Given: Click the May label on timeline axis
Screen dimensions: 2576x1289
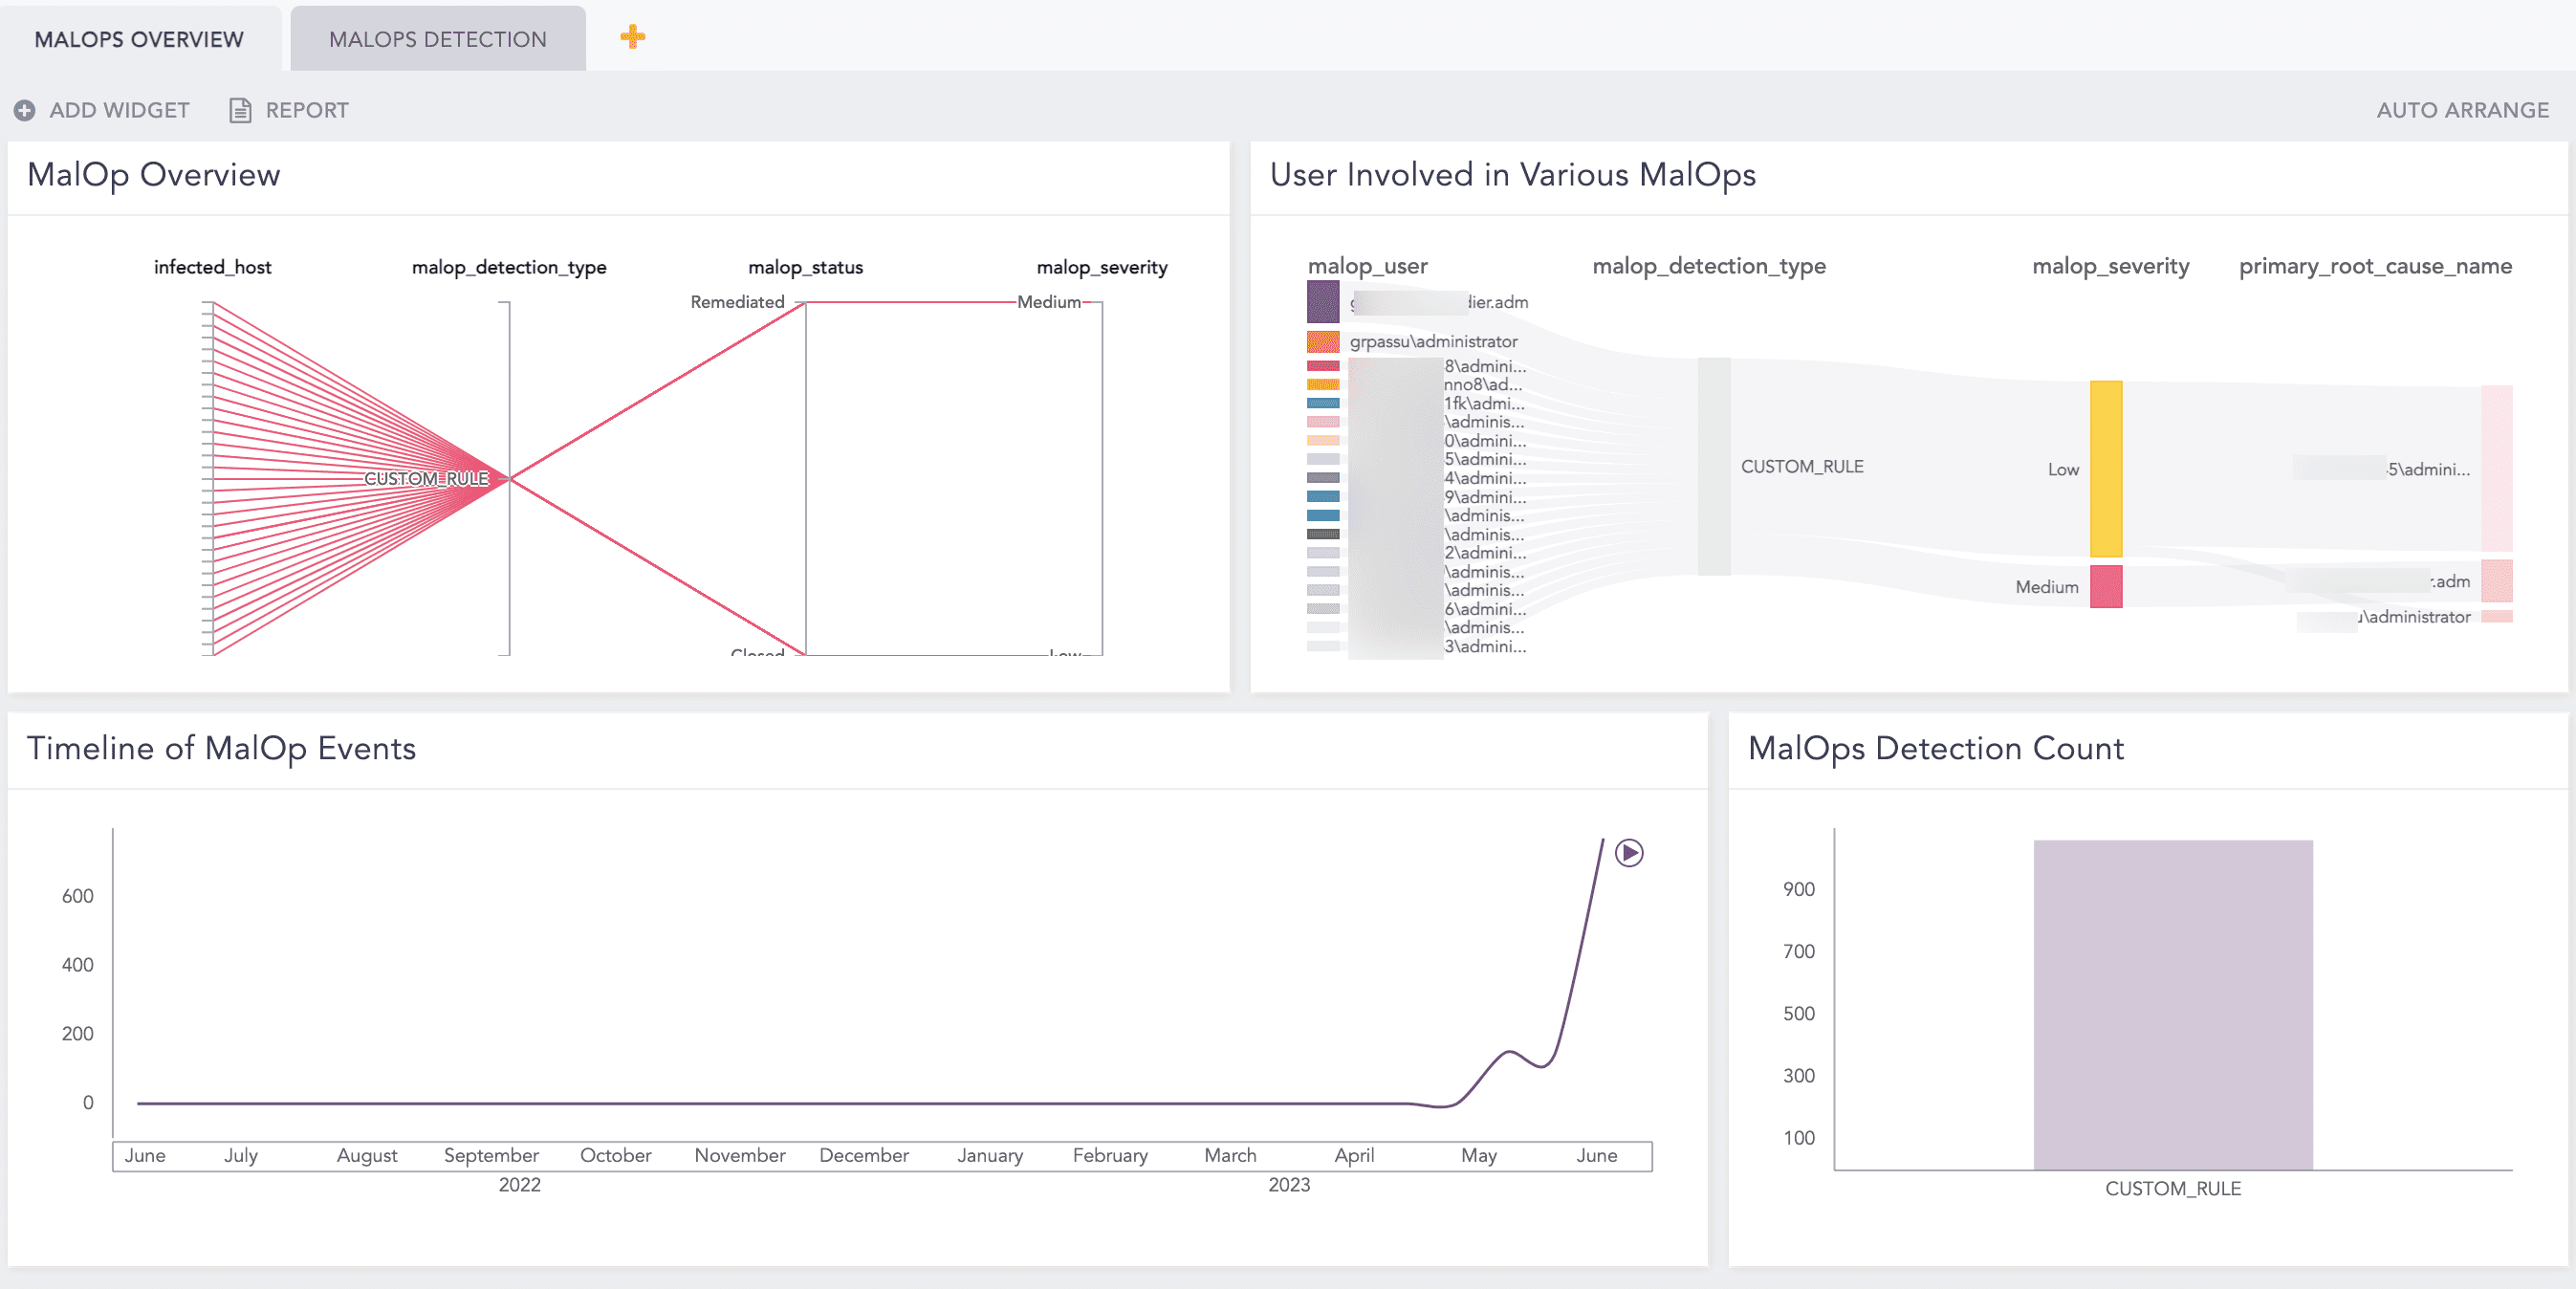Looking at the screenshot, I should pyautogui.click(x=1478, y=1155).
